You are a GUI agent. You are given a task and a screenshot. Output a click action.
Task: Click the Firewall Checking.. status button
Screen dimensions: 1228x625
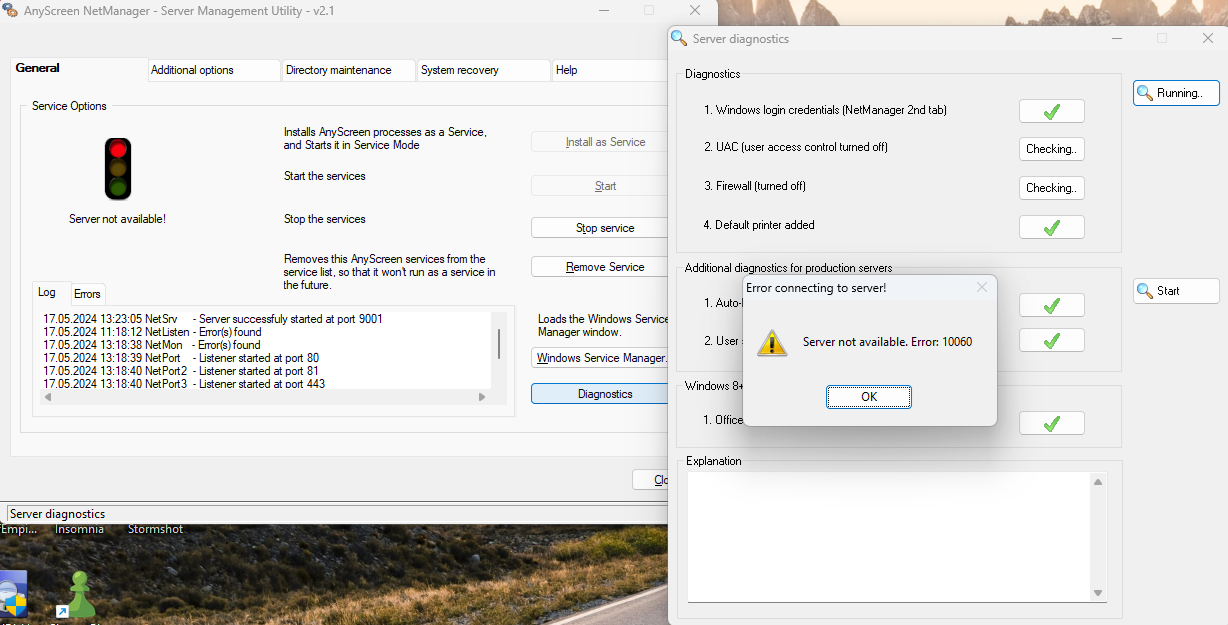(x=1051, y=188)
